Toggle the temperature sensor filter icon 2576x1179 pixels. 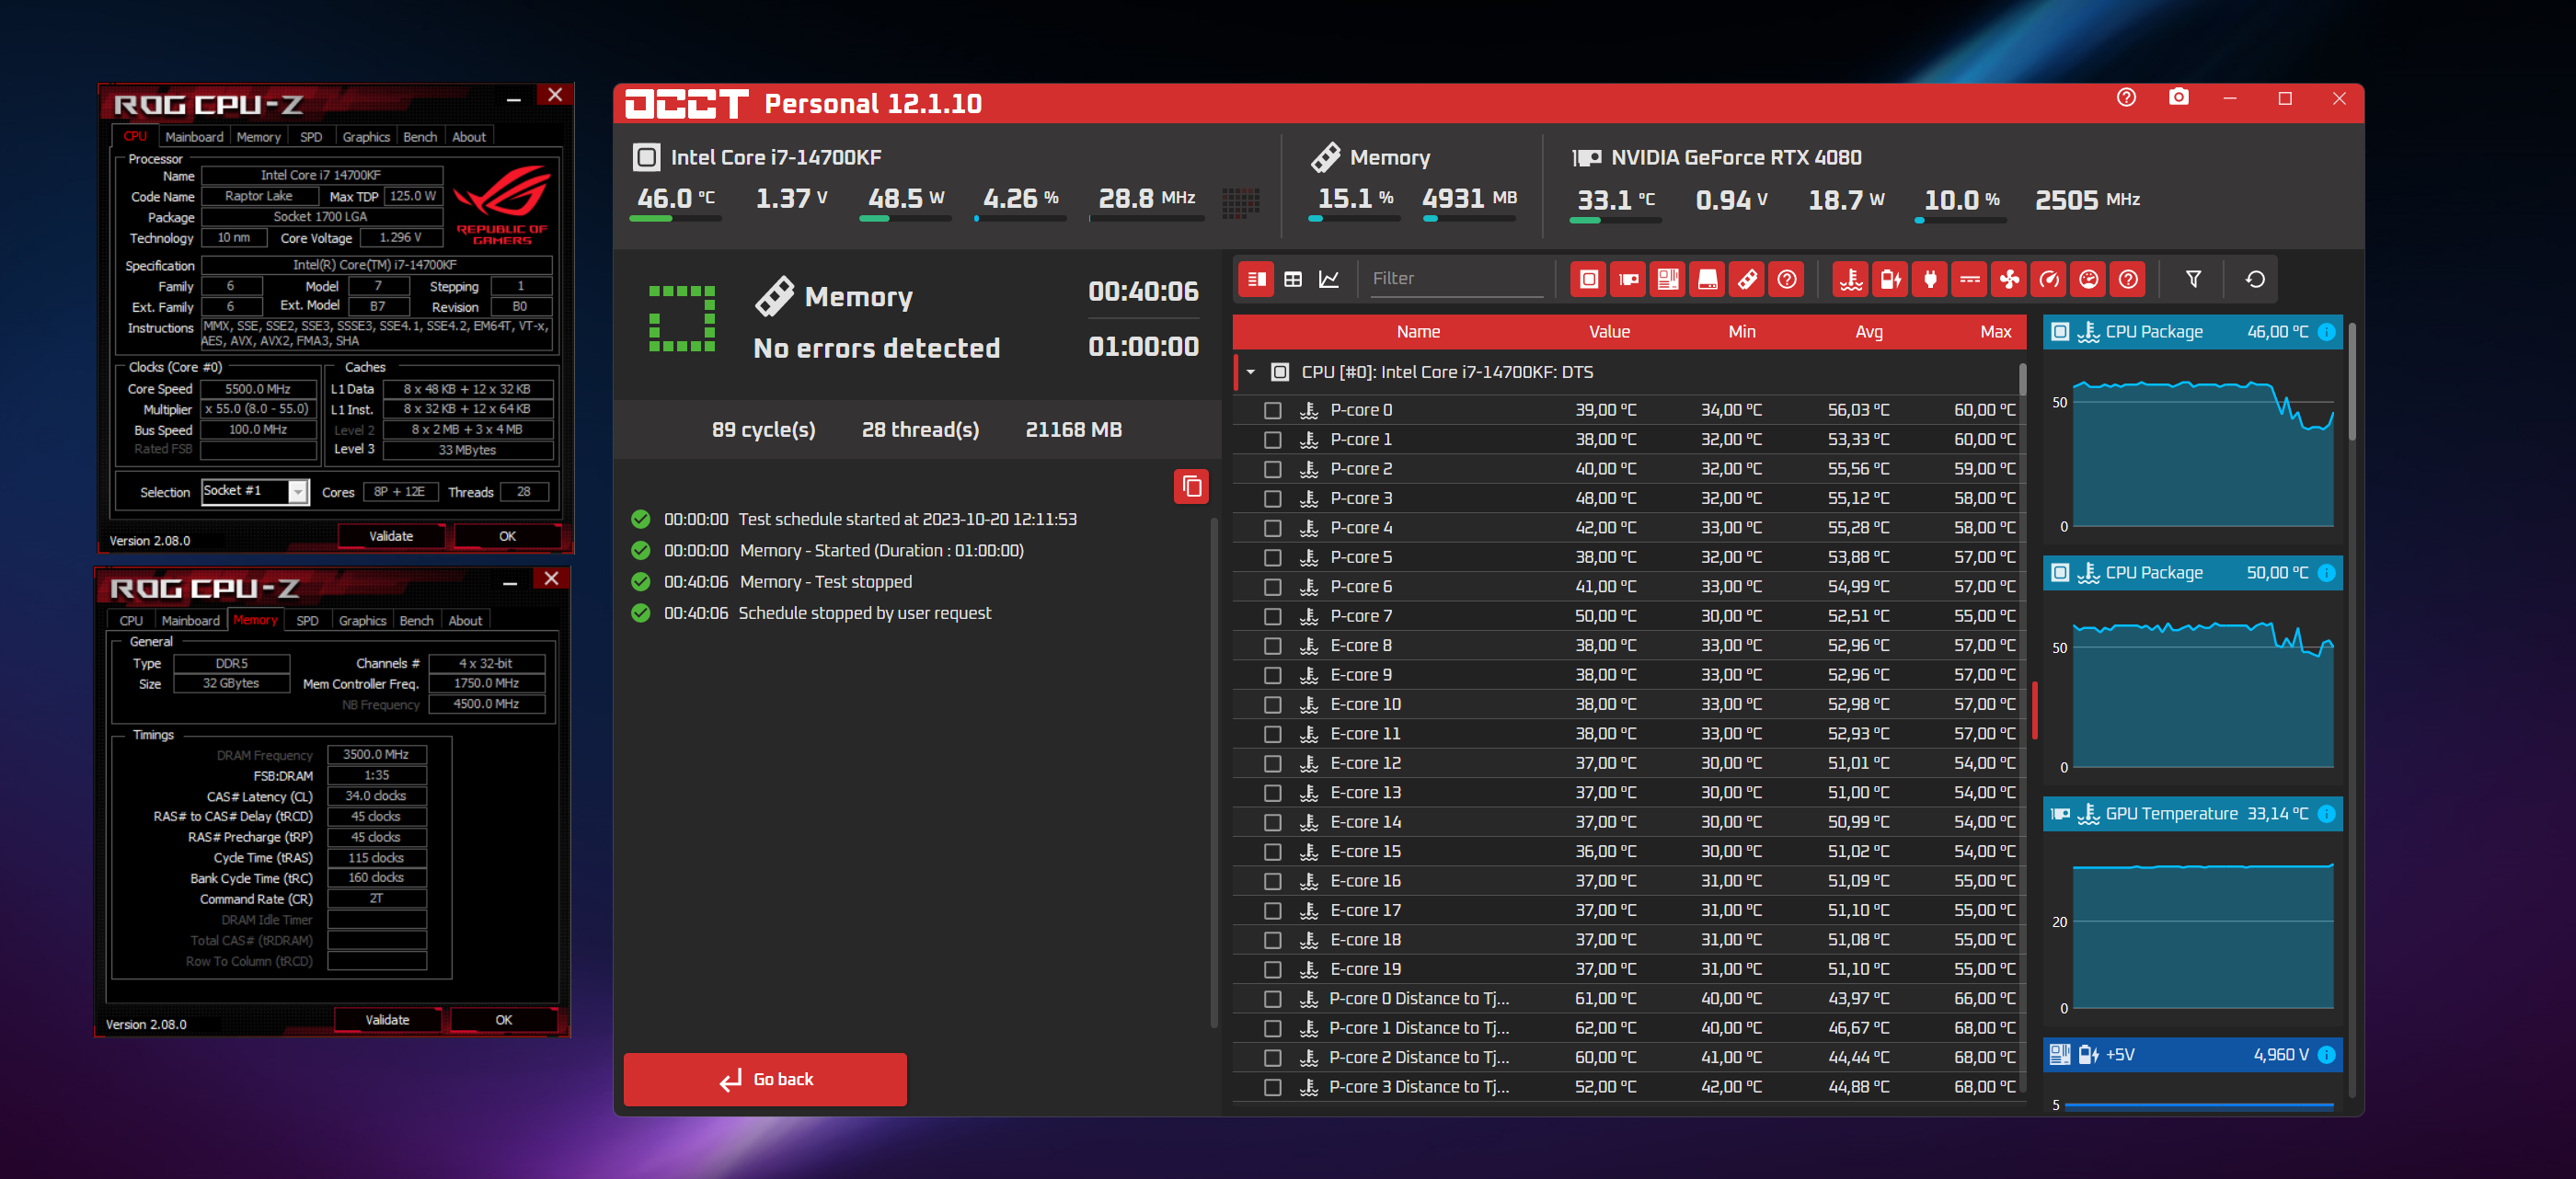(1851, 279)
